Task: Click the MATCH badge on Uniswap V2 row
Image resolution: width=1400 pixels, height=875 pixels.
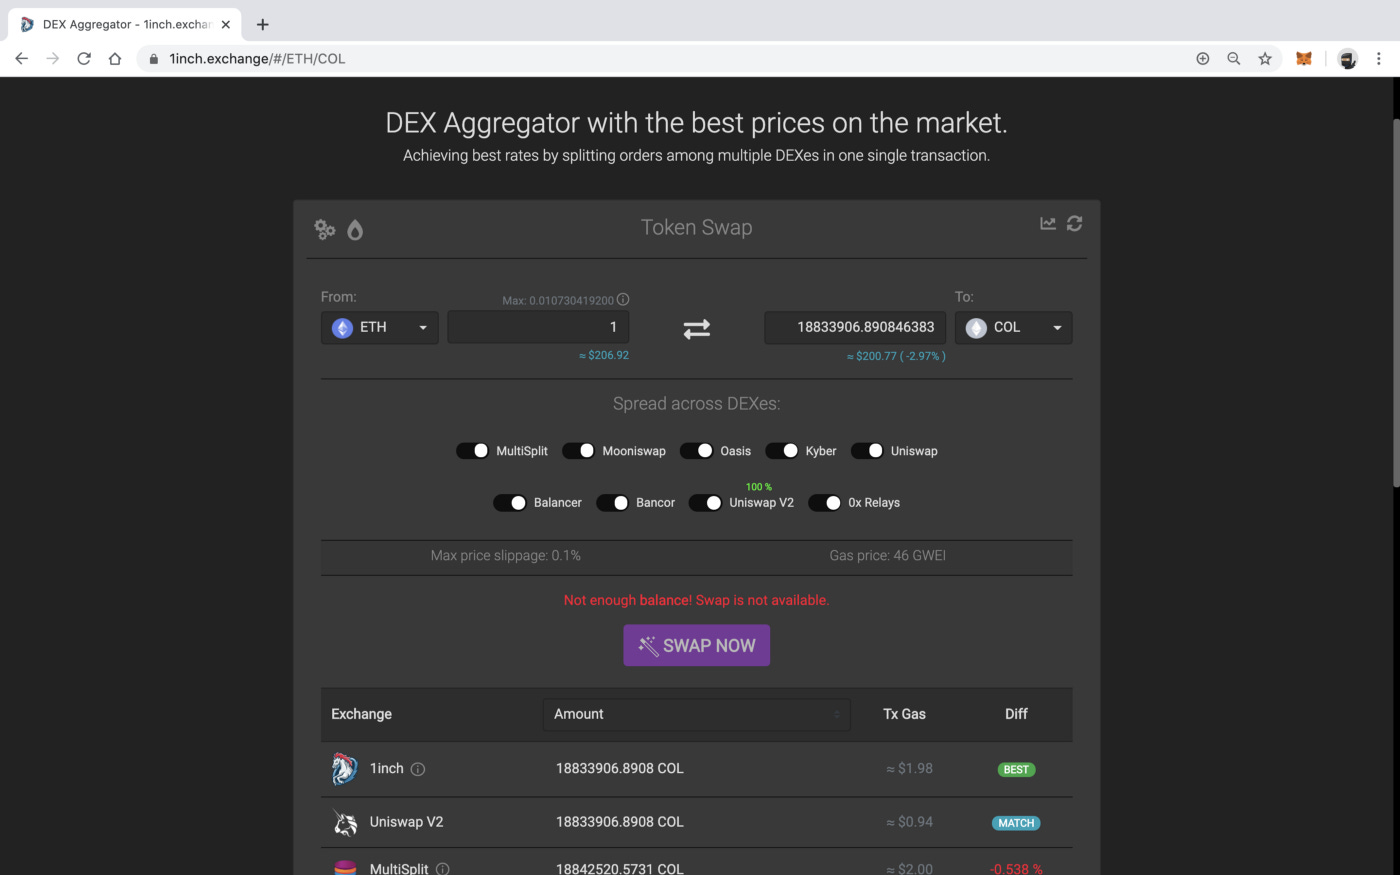Action: pyautogui.click(x=1016, y=823)
